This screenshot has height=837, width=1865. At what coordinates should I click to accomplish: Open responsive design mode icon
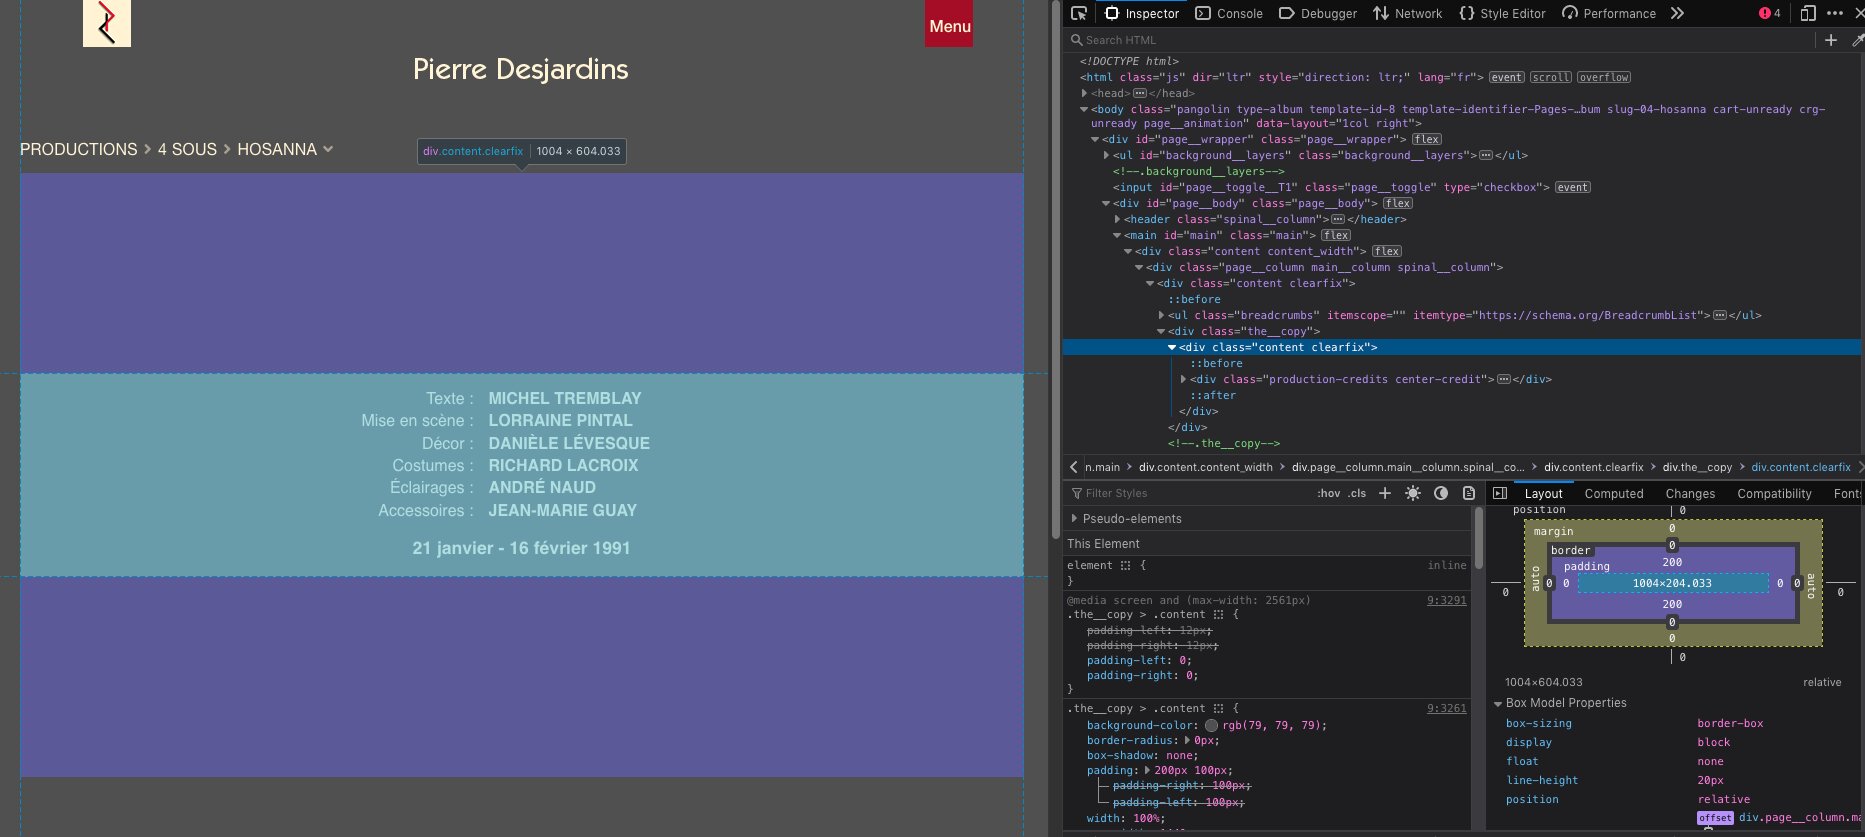(x=1808, y=13)
